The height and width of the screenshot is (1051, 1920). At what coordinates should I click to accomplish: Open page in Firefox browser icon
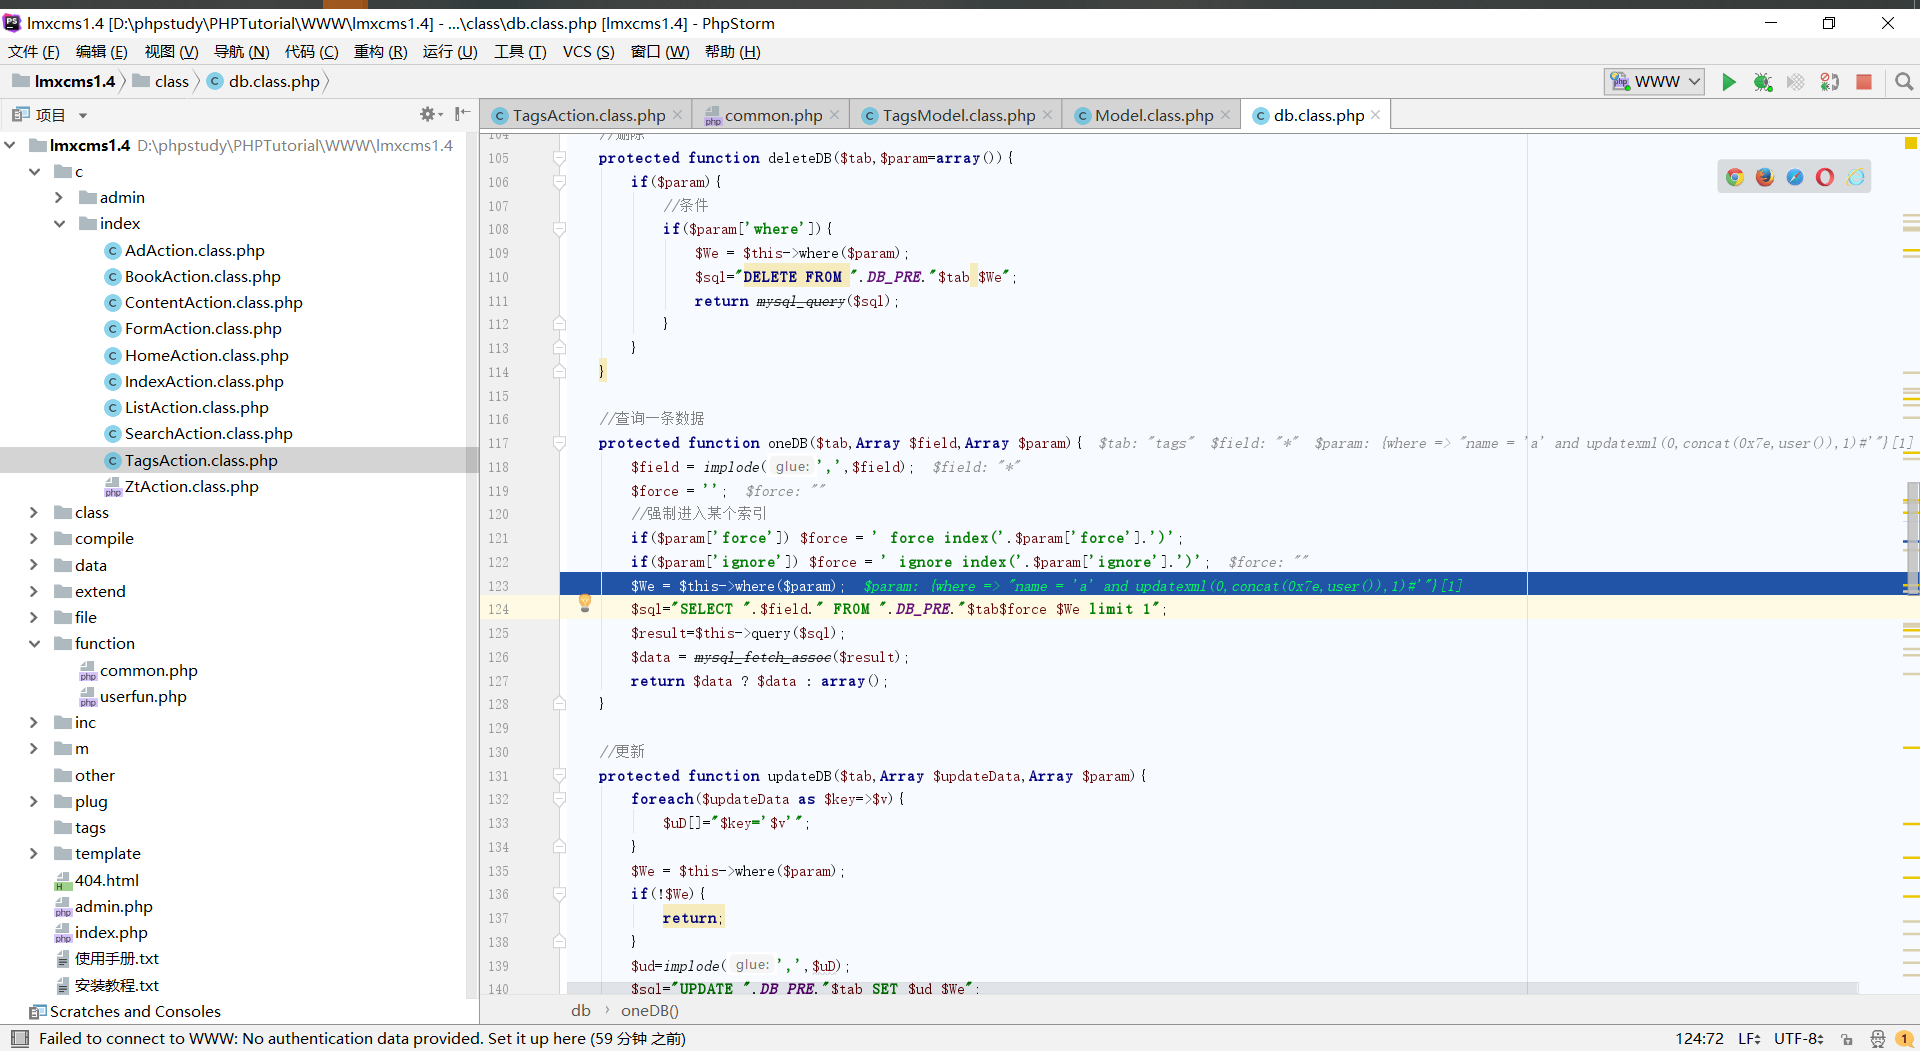point(1765,177)
